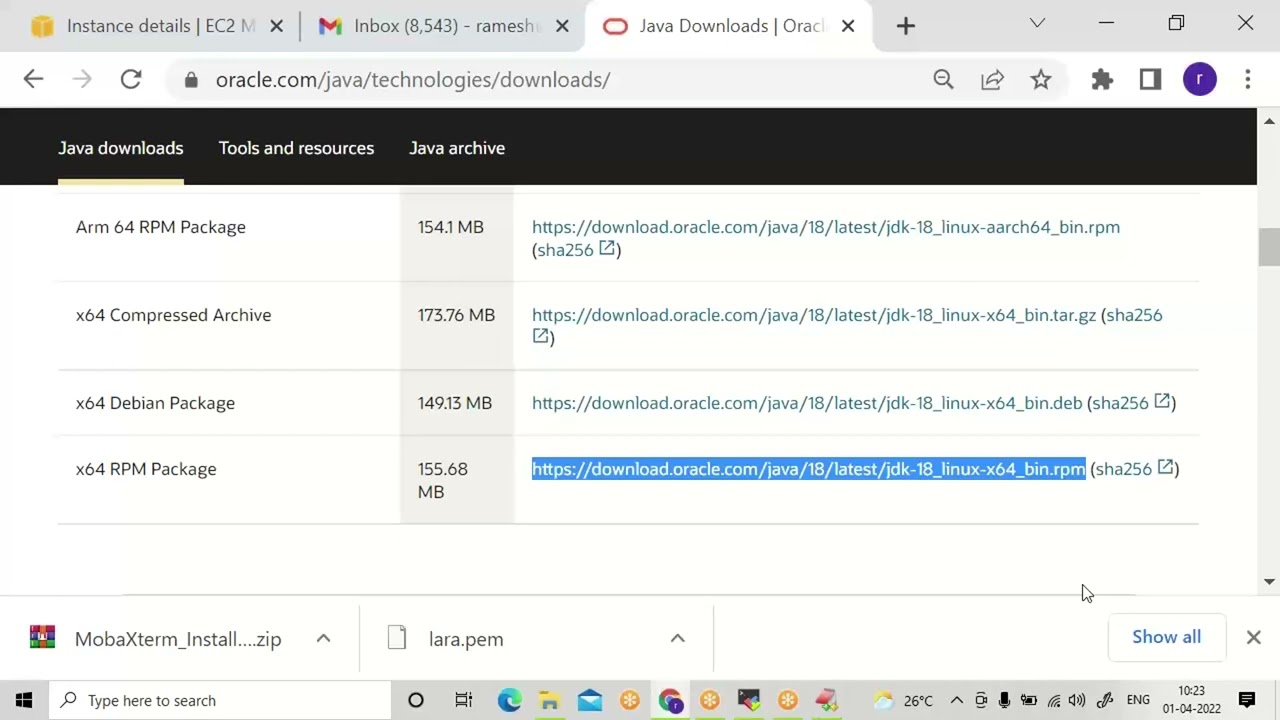Viewport: 1280px width, 720px height.
Task: Open Java downloads menu item
Action: (x=121, y=148)
